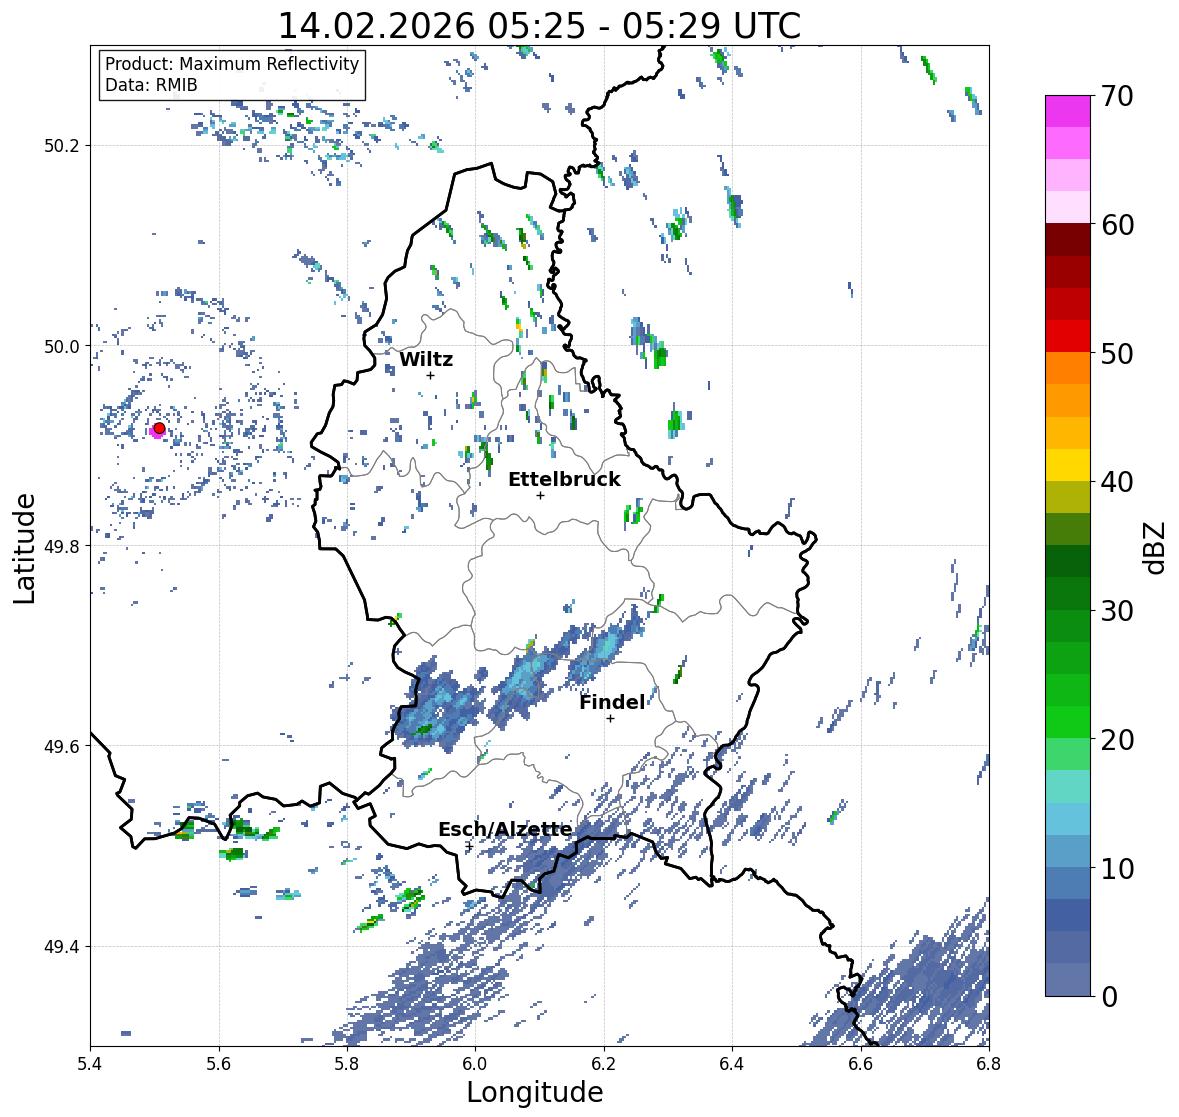Click the Latitude axis label

pos(25,548)
